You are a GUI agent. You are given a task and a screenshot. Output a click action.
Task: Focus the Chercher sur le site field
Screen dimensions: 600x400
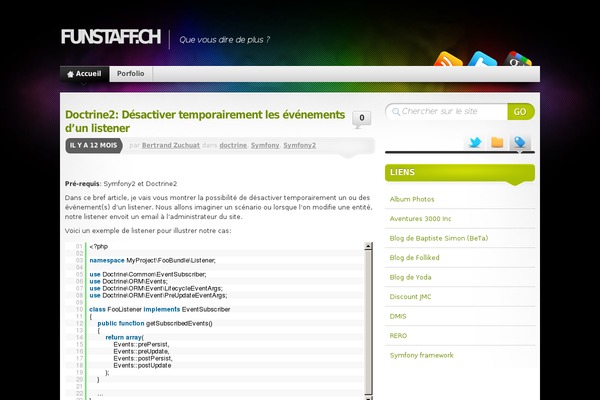point(447,112)
